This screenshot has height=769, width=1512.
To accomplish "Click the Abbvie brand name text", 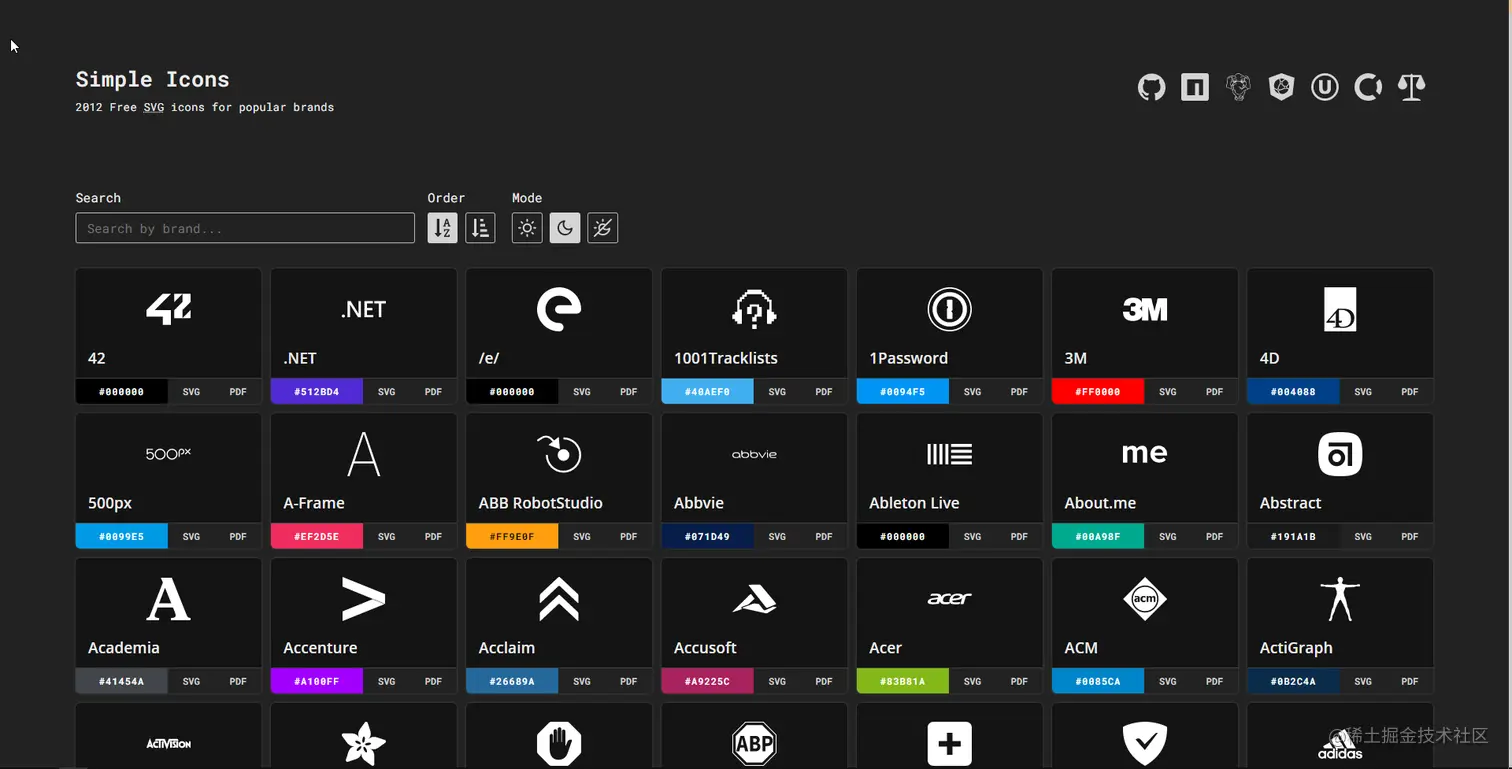I will click(699, 503).
